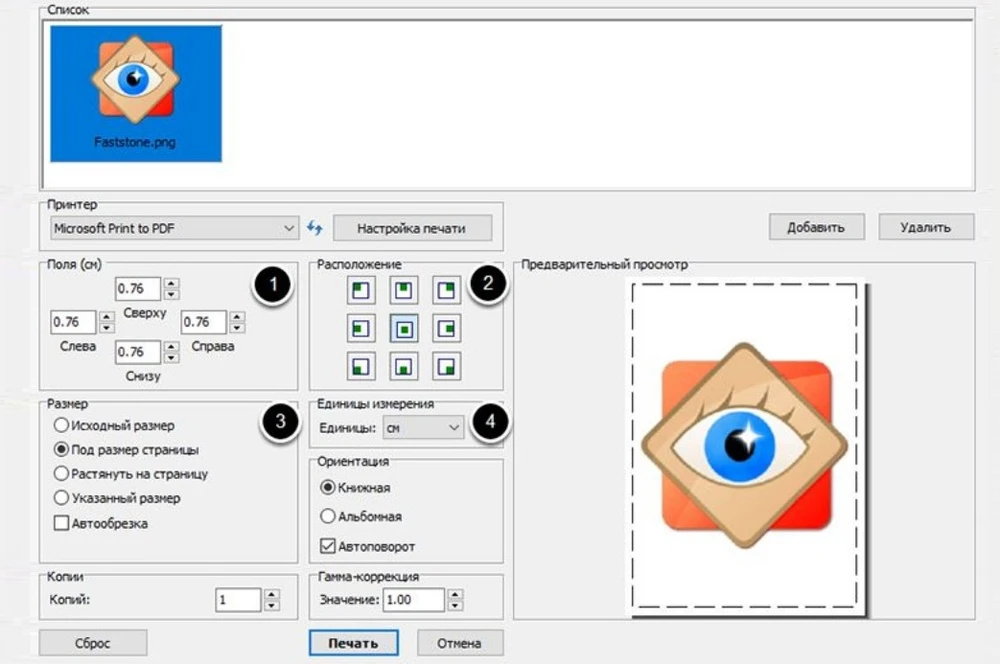
Task: Click inside the Гамма-коррекция Значение field
Action: click(x=413, y=600)
